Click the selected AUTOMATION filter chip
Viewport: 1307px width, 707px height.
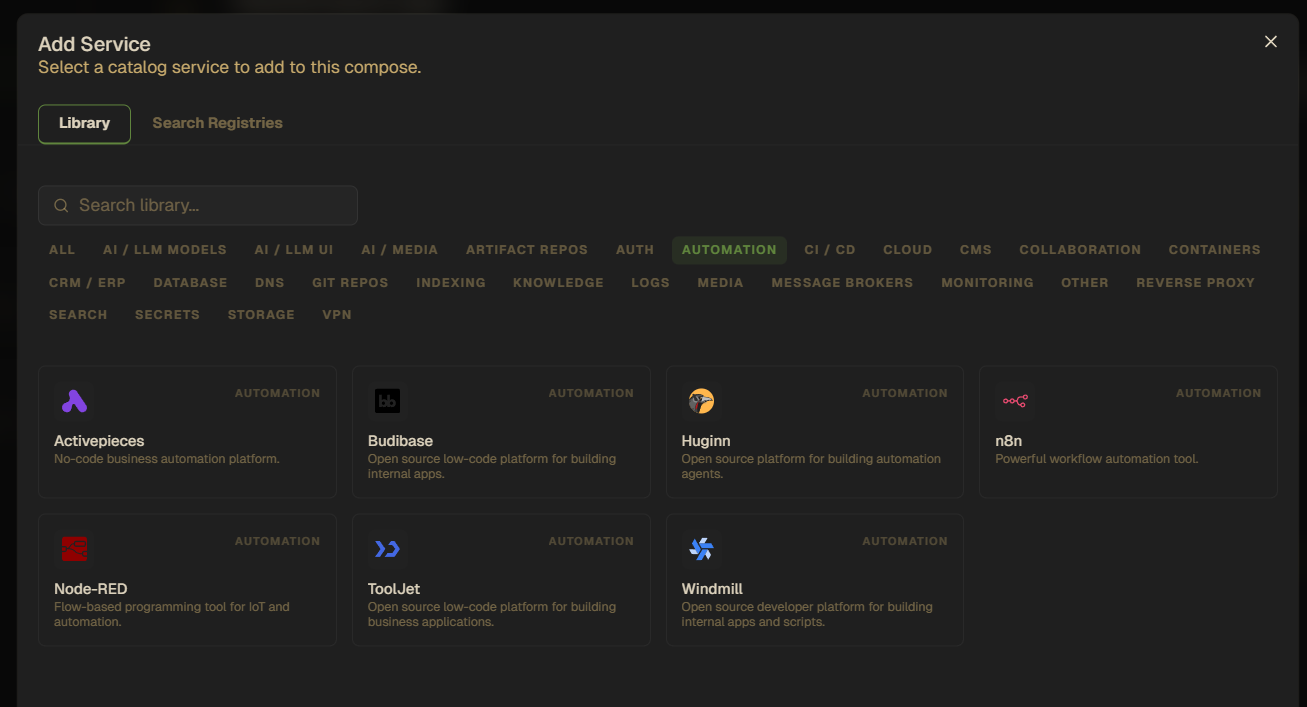click(729, 250)
